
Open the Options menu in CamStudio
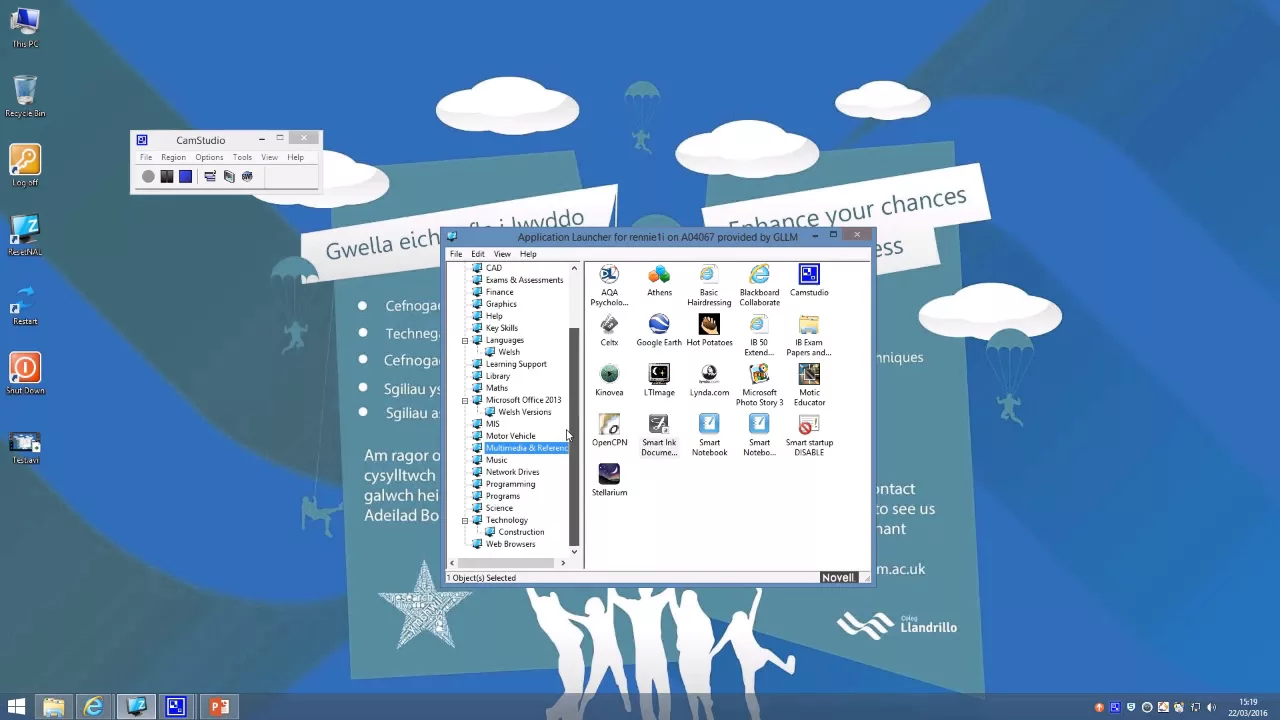[209, 157]
